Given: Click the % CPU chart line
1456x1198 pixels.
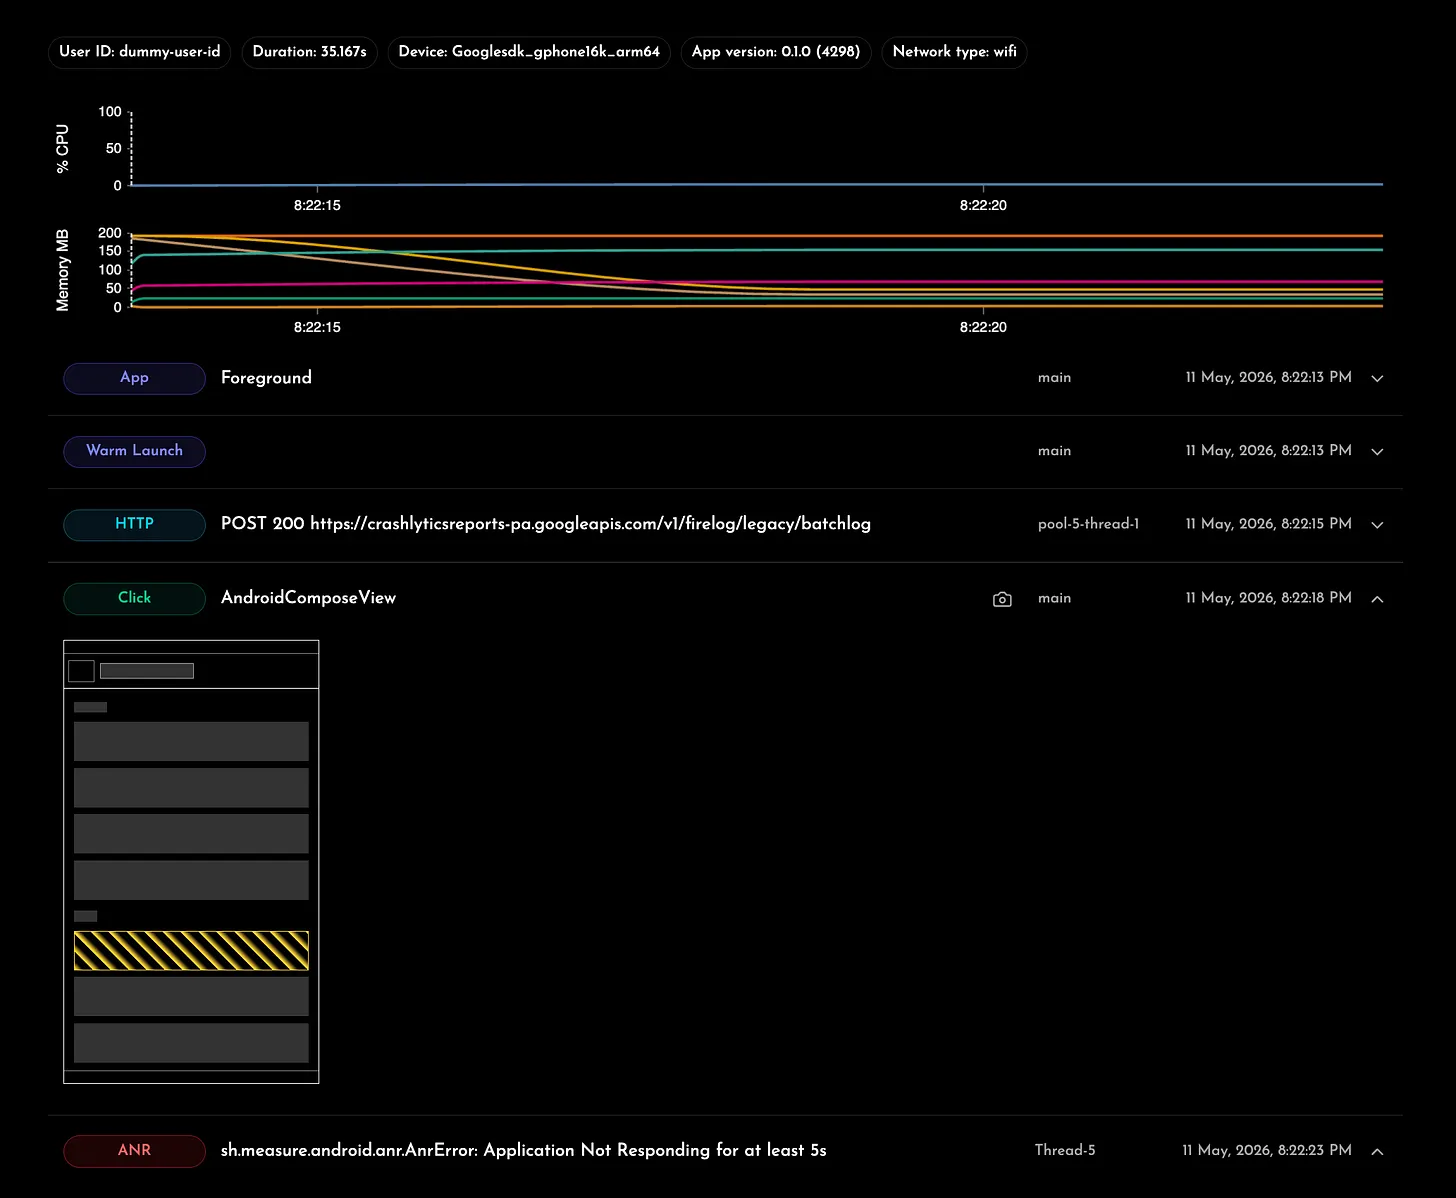Looking at the screenshot, I should 757,184.
